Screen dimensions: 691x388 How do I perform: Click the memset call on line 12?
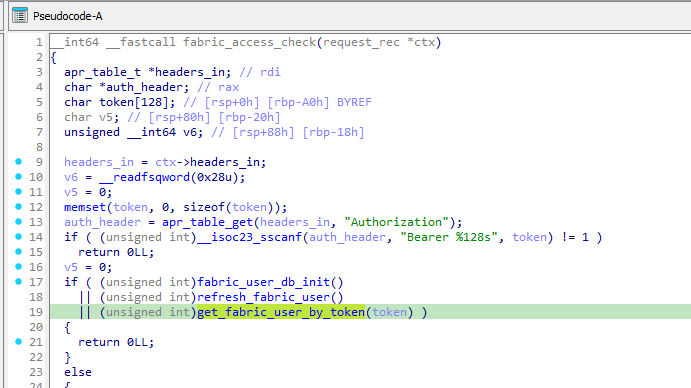click(x=85, y=207)
